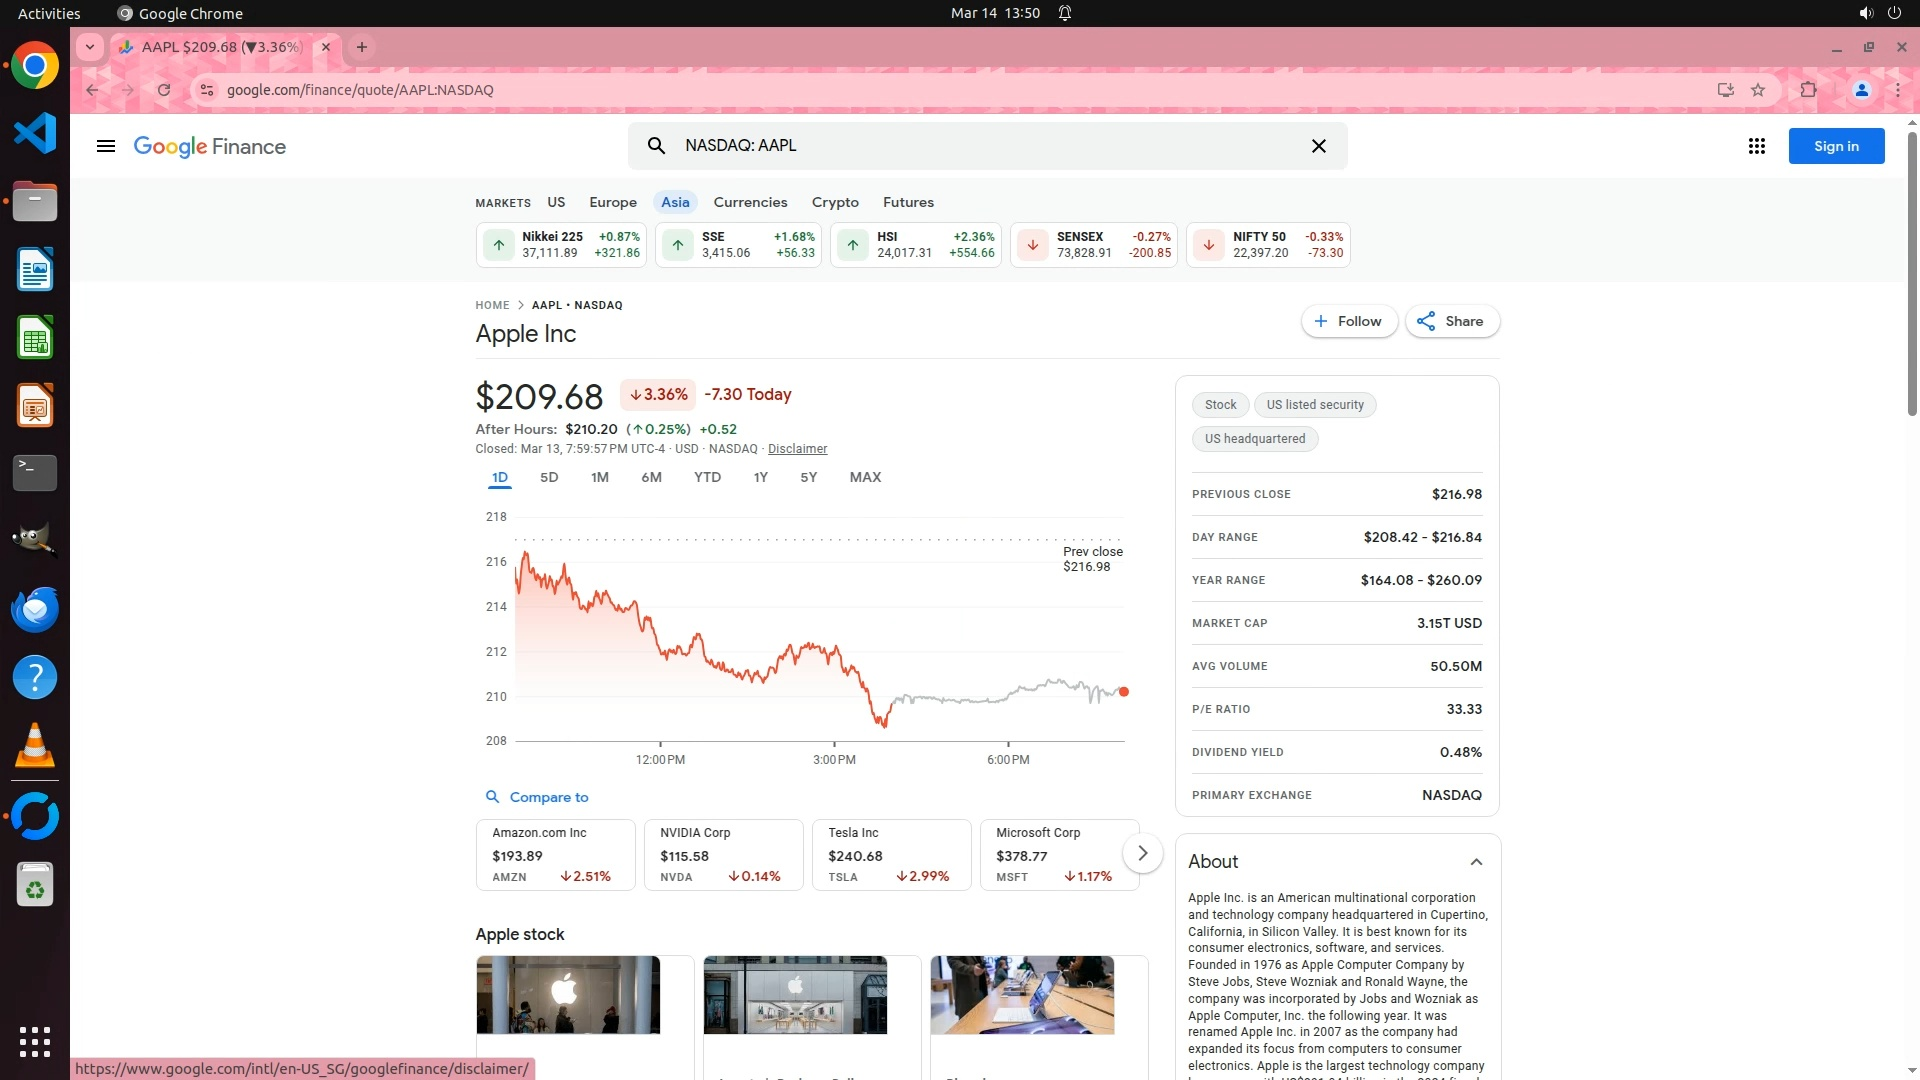Open the Google apps grid

pyautogui.click(x=1756, y=146)
